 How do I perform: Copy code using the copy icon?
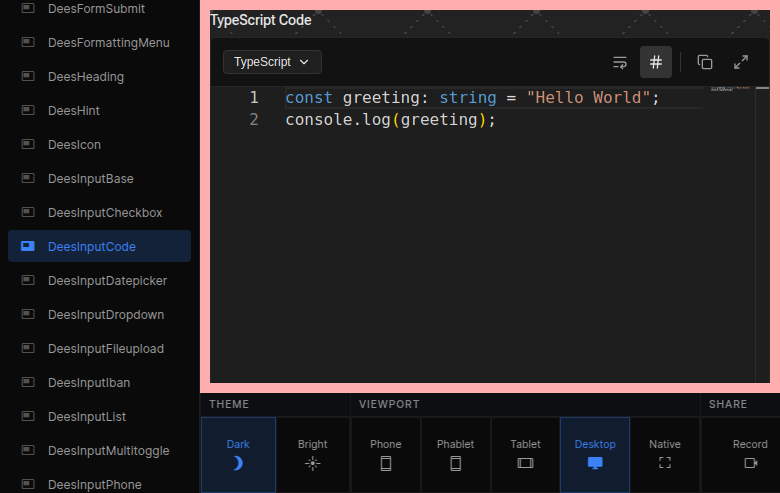click(705, 62)
